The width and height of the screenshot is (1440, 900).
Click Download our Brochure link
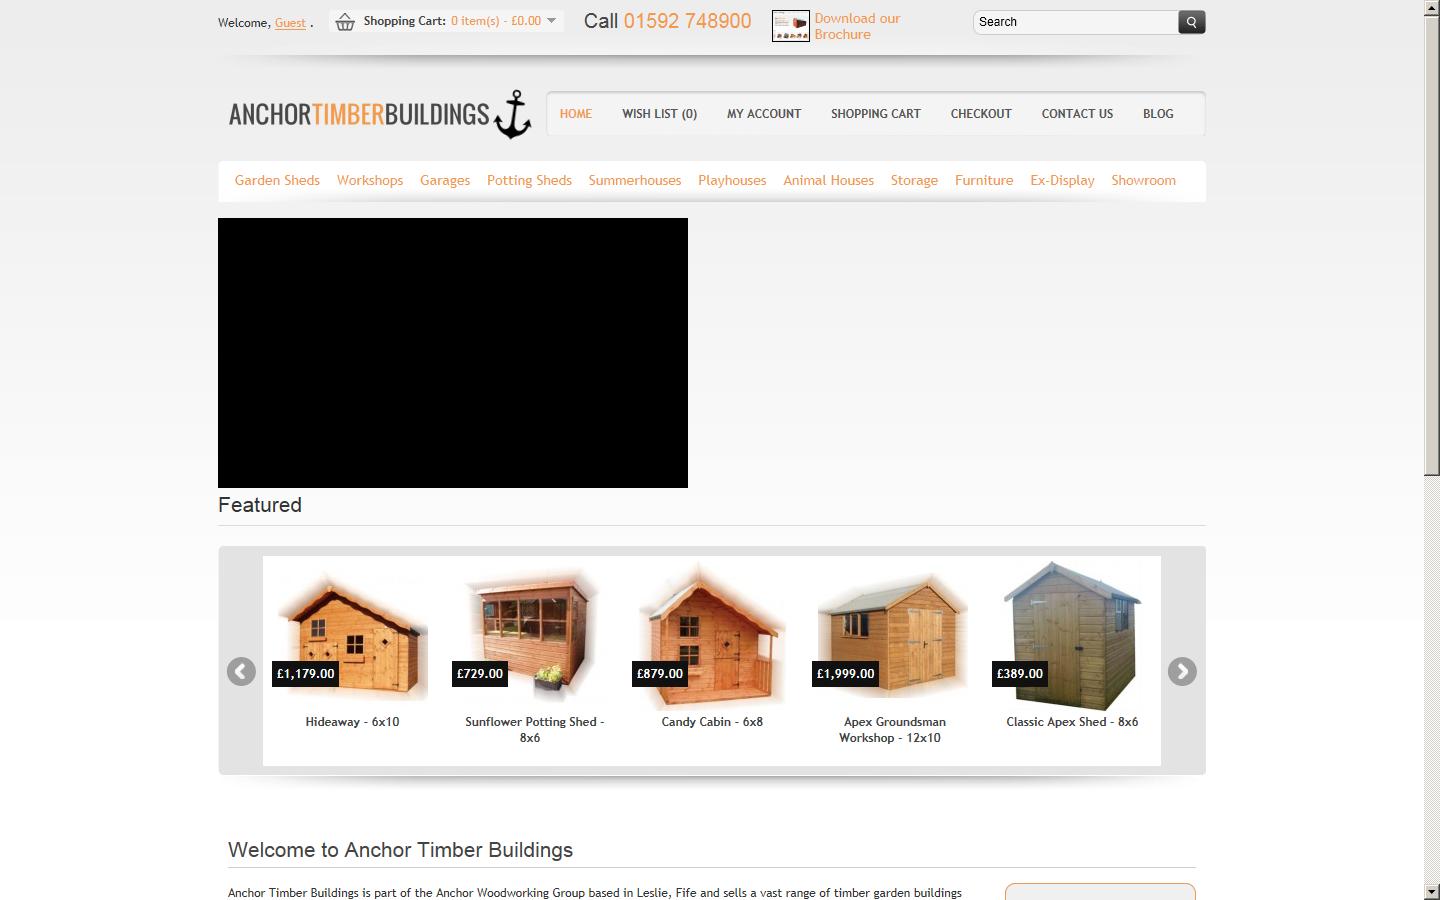click(x=857, y=26)
